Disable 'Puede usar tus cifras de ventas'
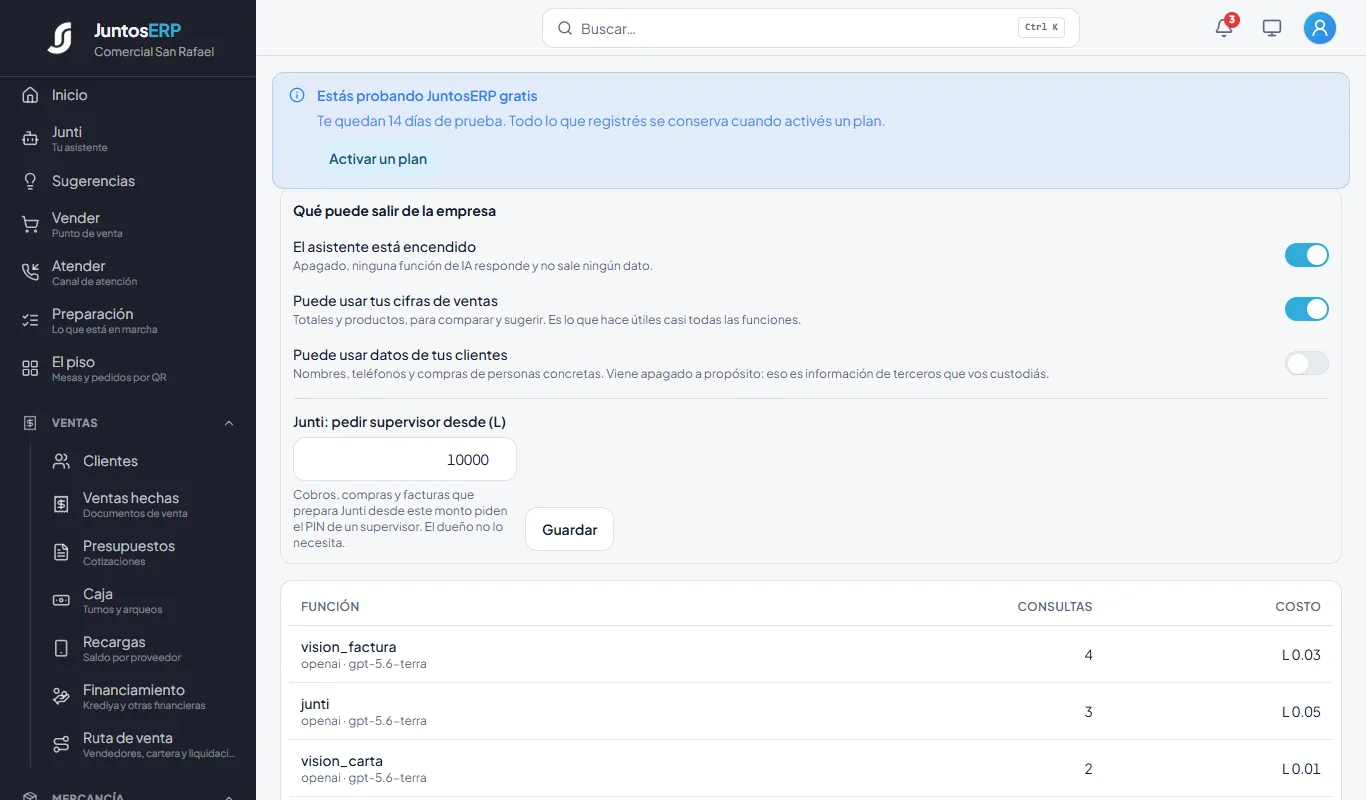 (x=1307, y=309)
